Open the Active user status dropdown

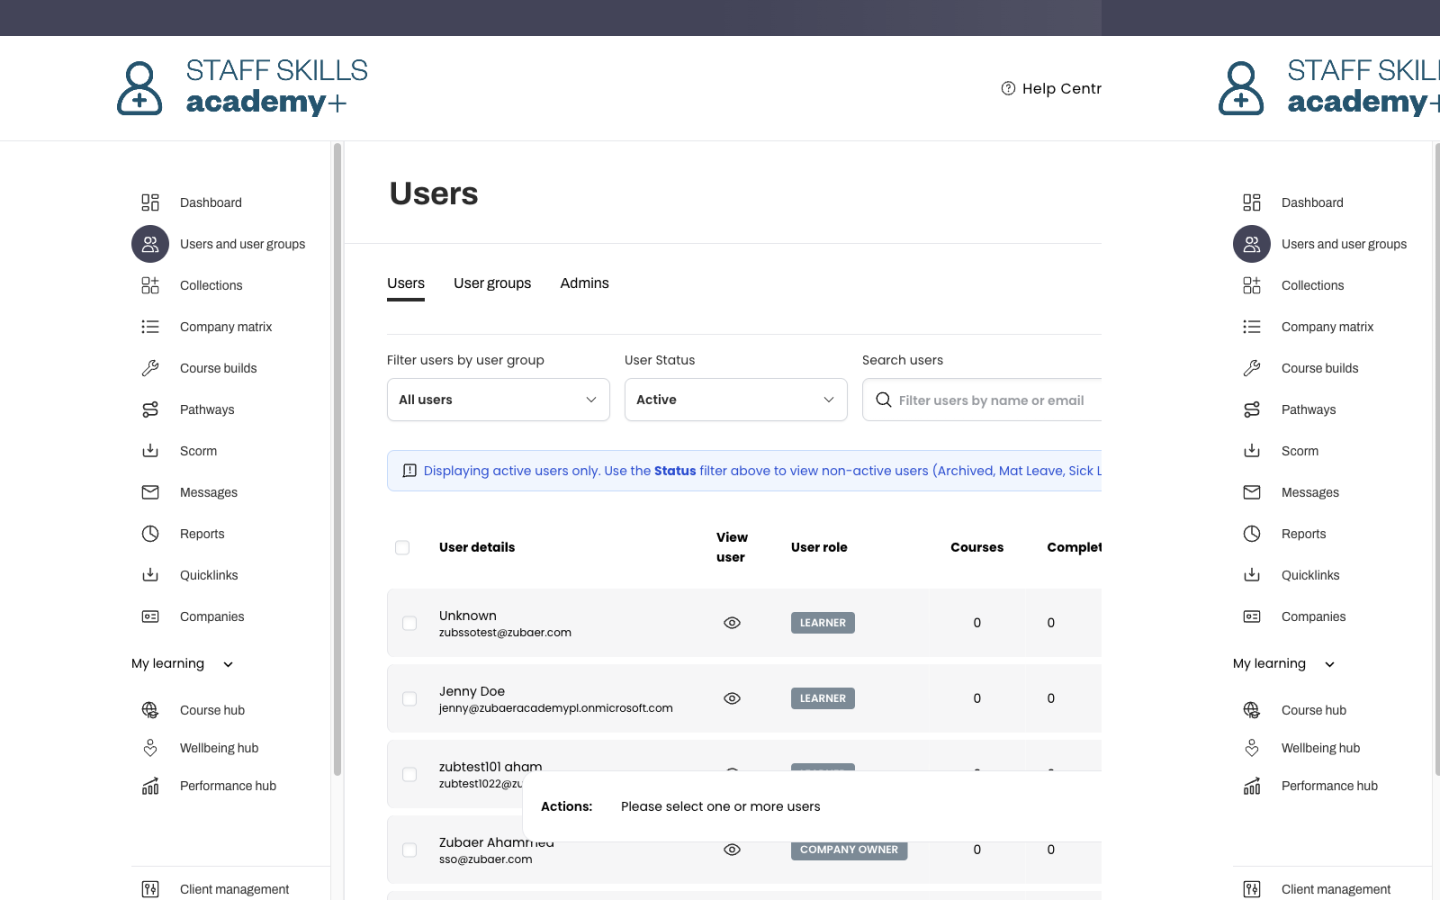736,400
